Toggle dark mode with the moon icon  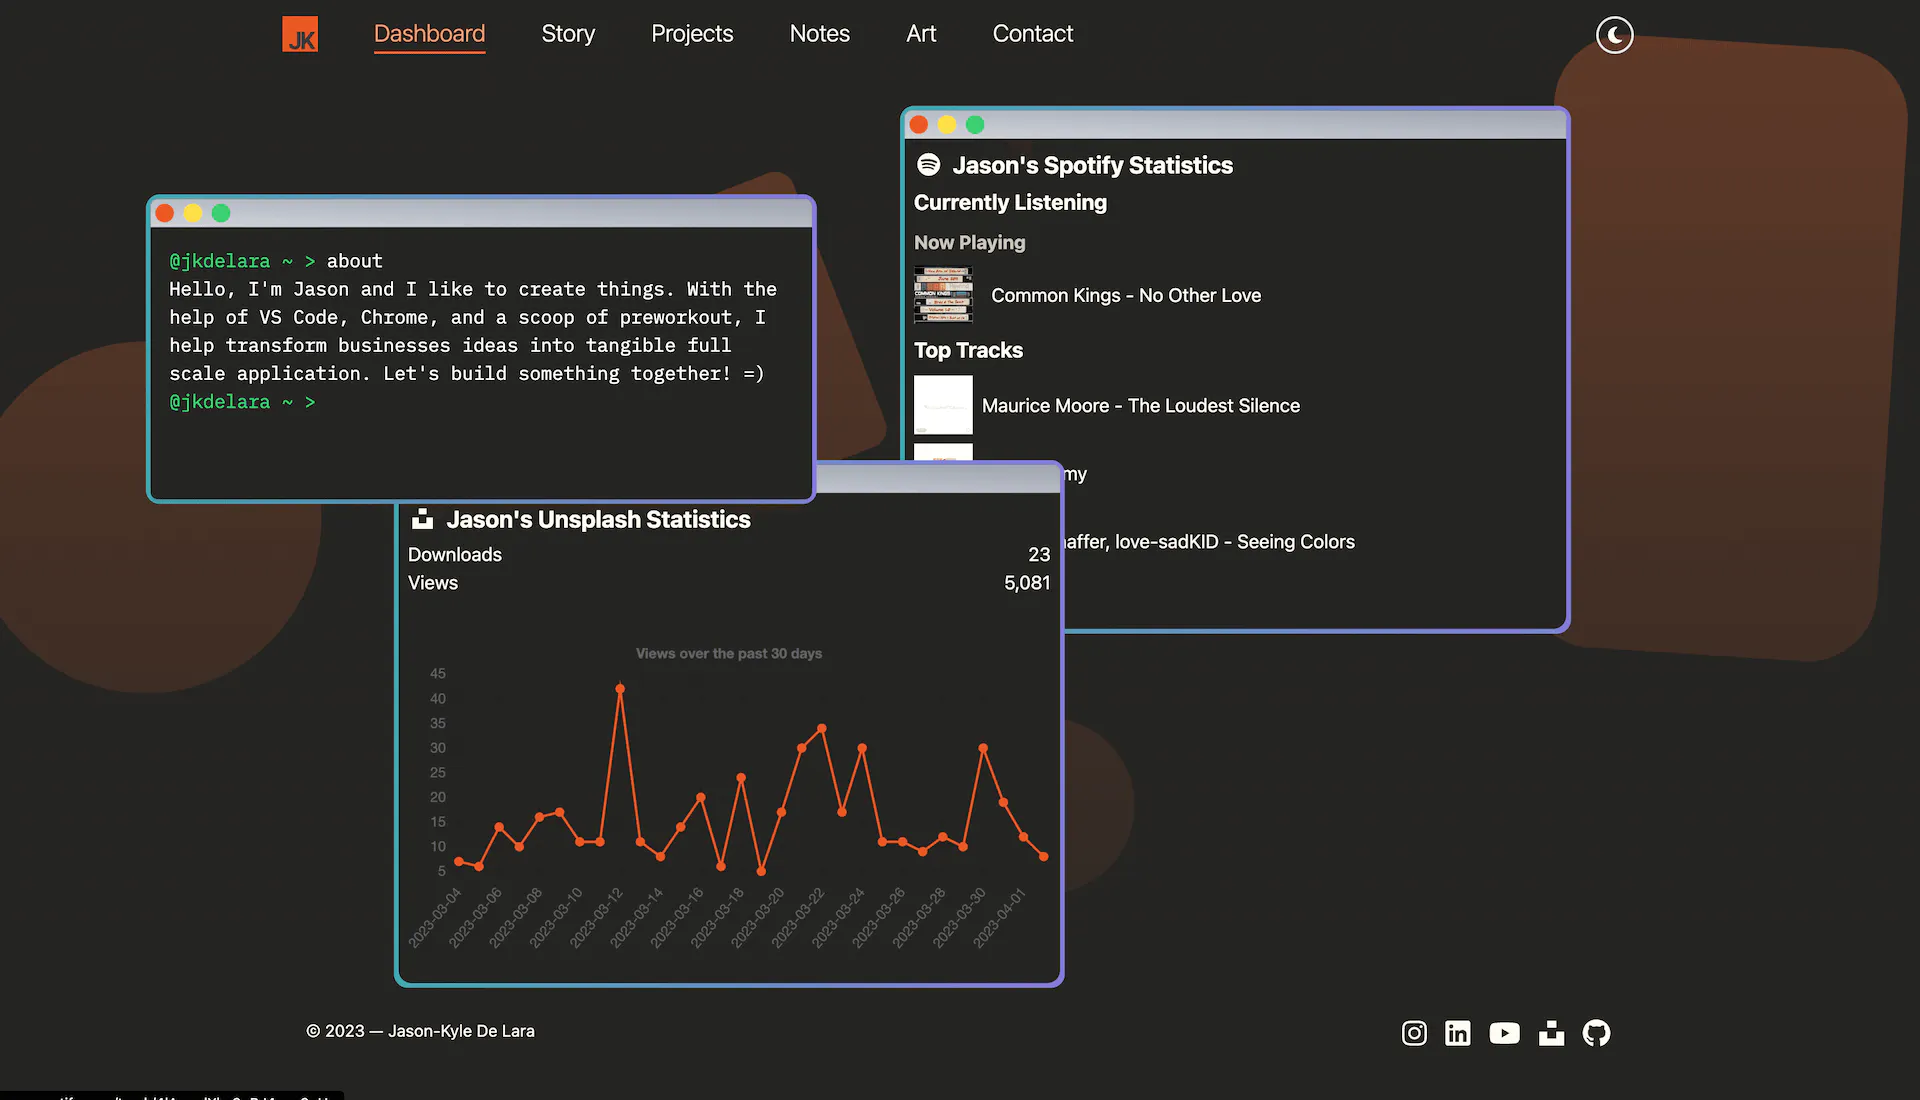pos(1614,35)
